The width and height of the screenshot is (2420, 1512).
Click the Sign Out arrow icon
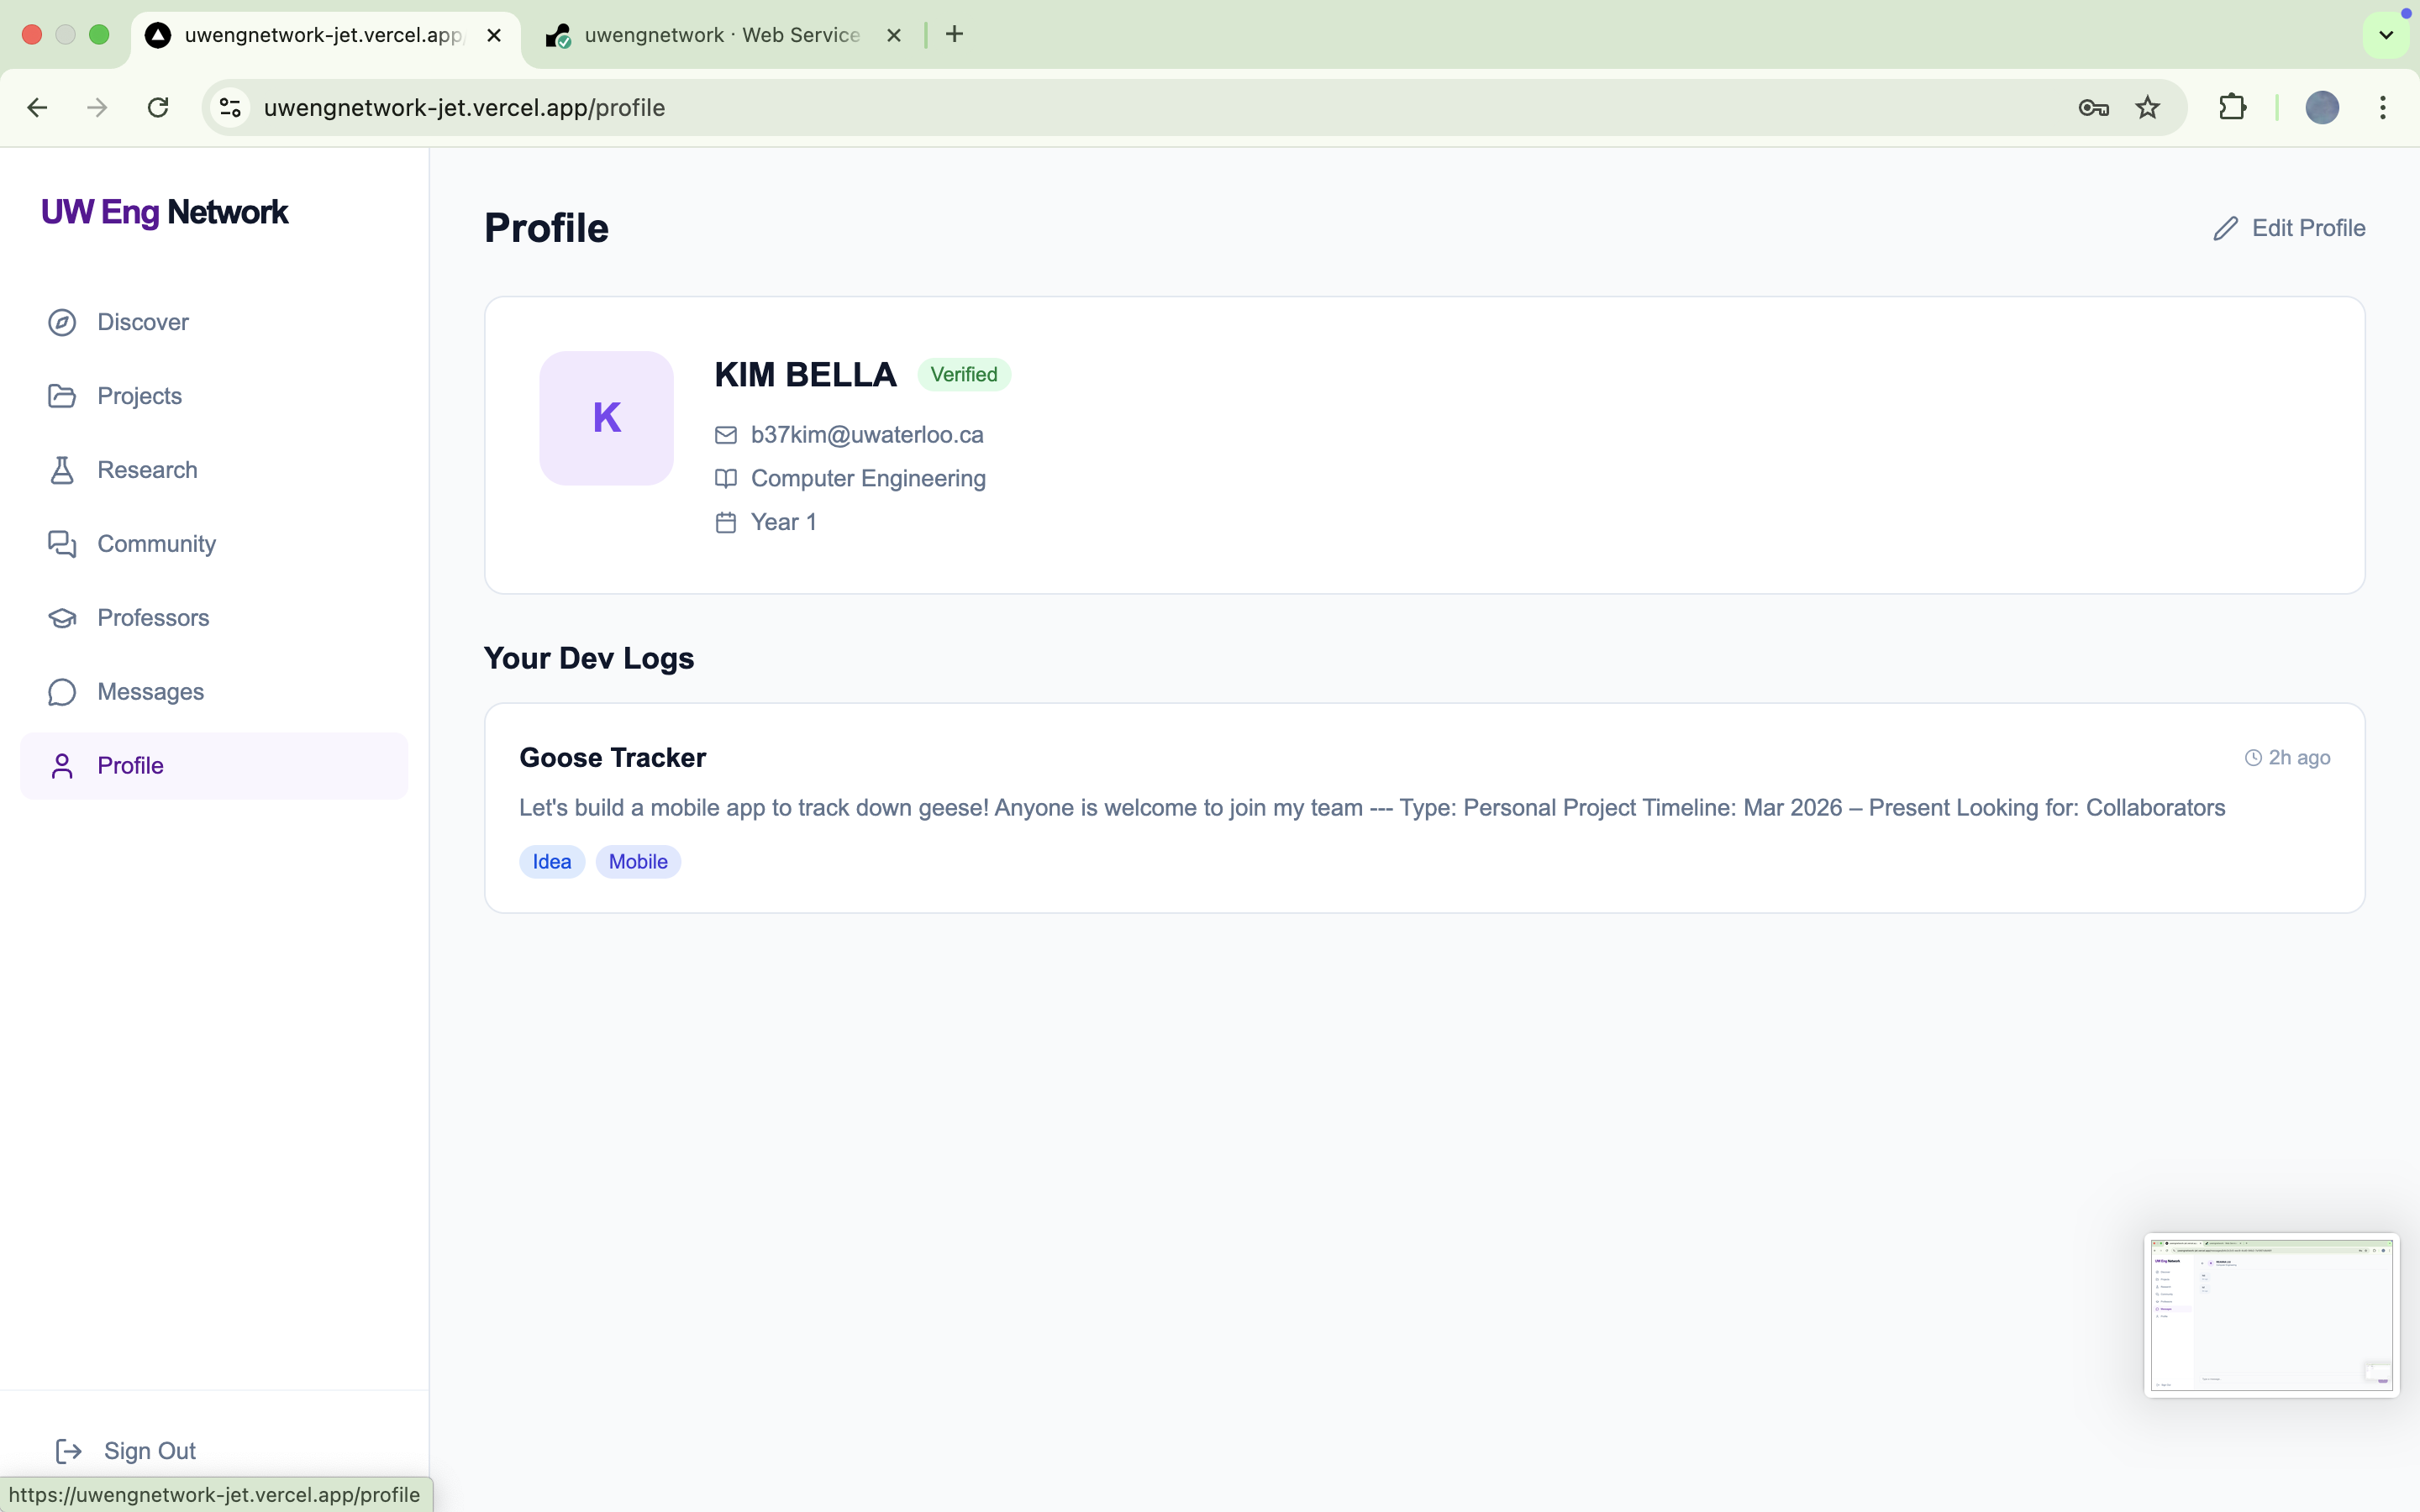(x=68, y=1451)
